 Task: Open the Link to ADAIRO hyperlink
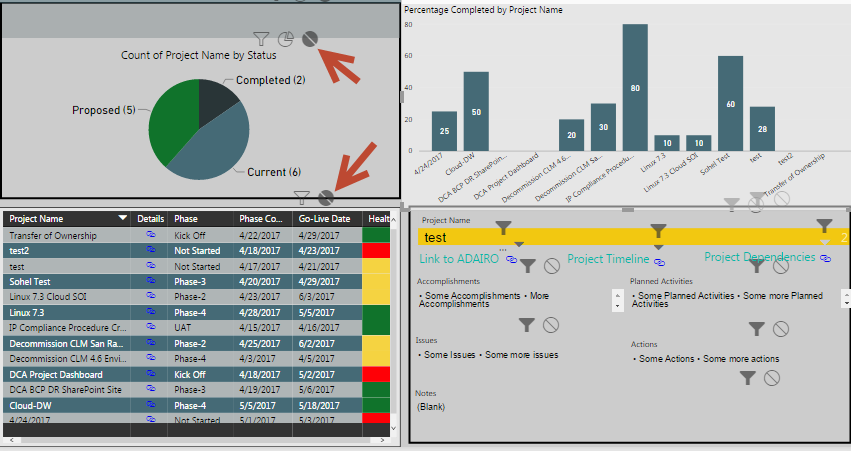[459, 259]
